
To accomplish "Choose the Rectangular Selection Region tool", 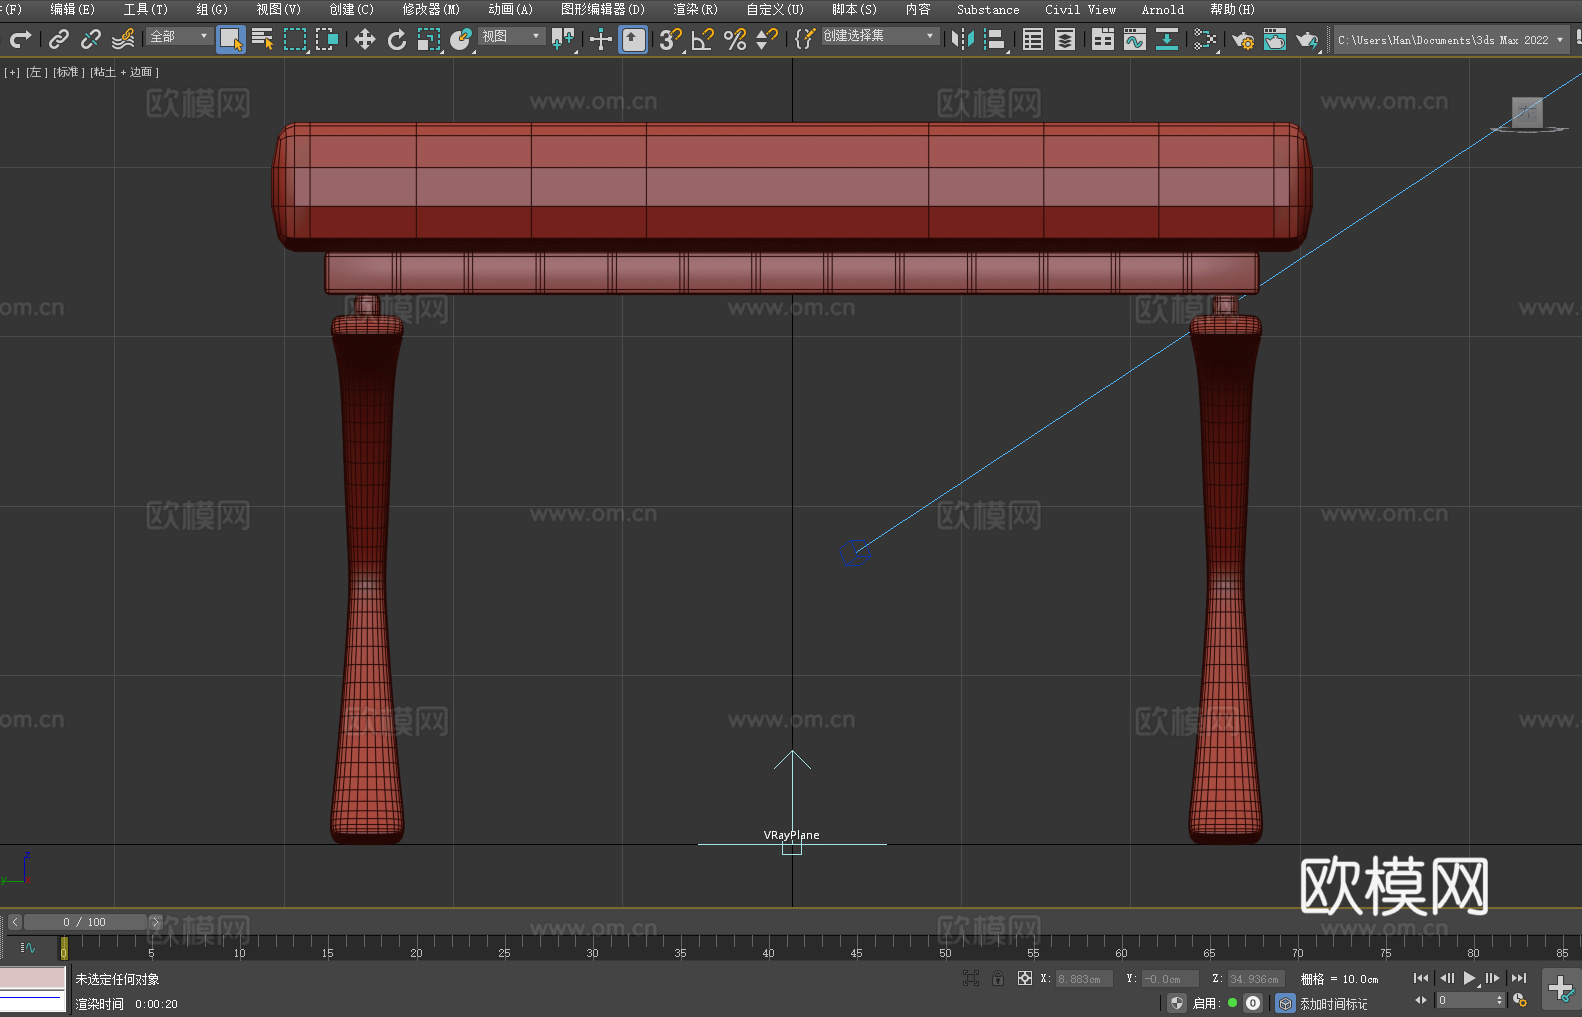I will point(295,39).
